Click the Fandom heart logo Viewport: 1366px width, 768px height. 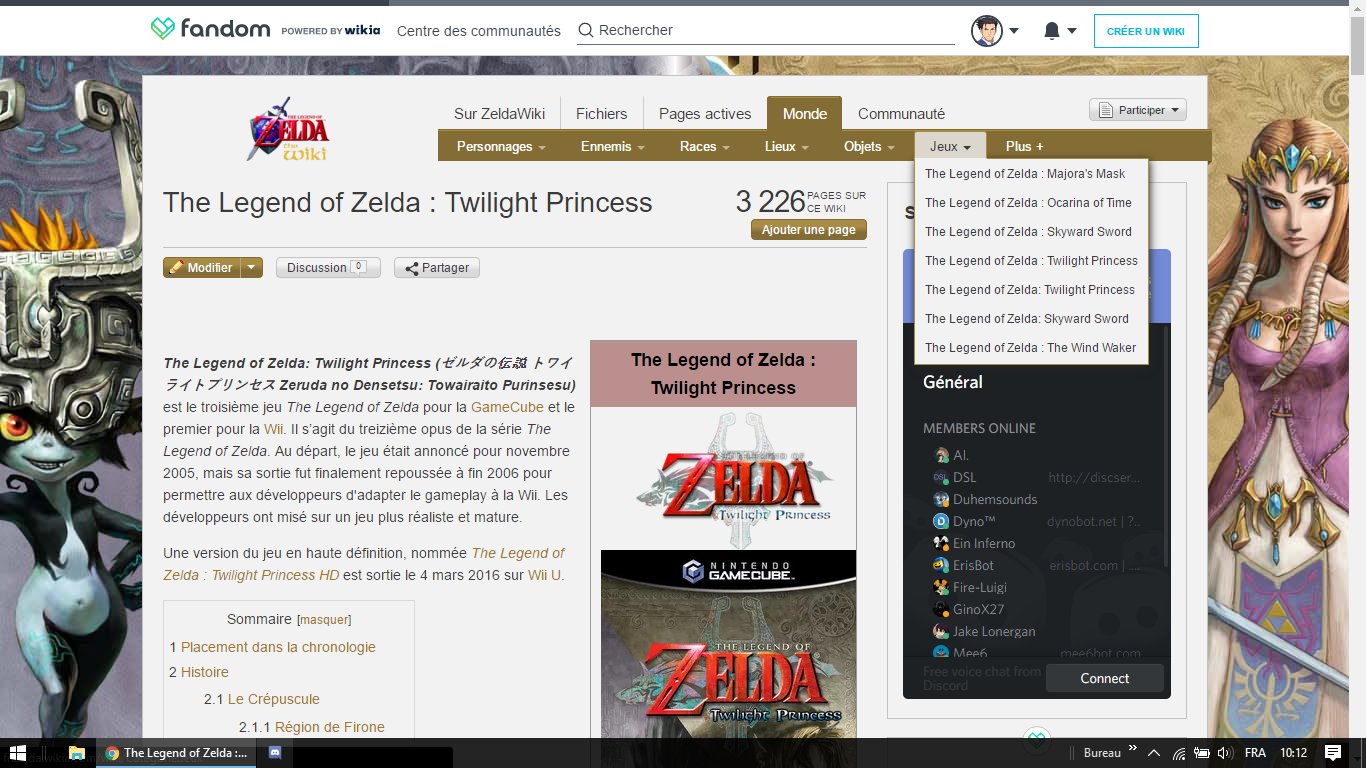point(163,29)
